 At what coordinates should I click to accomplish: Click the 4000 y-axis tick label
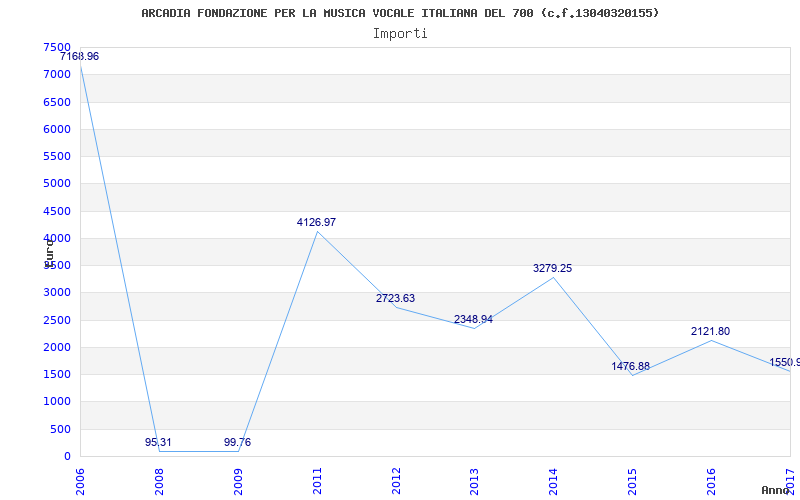[x=57, y=238]
